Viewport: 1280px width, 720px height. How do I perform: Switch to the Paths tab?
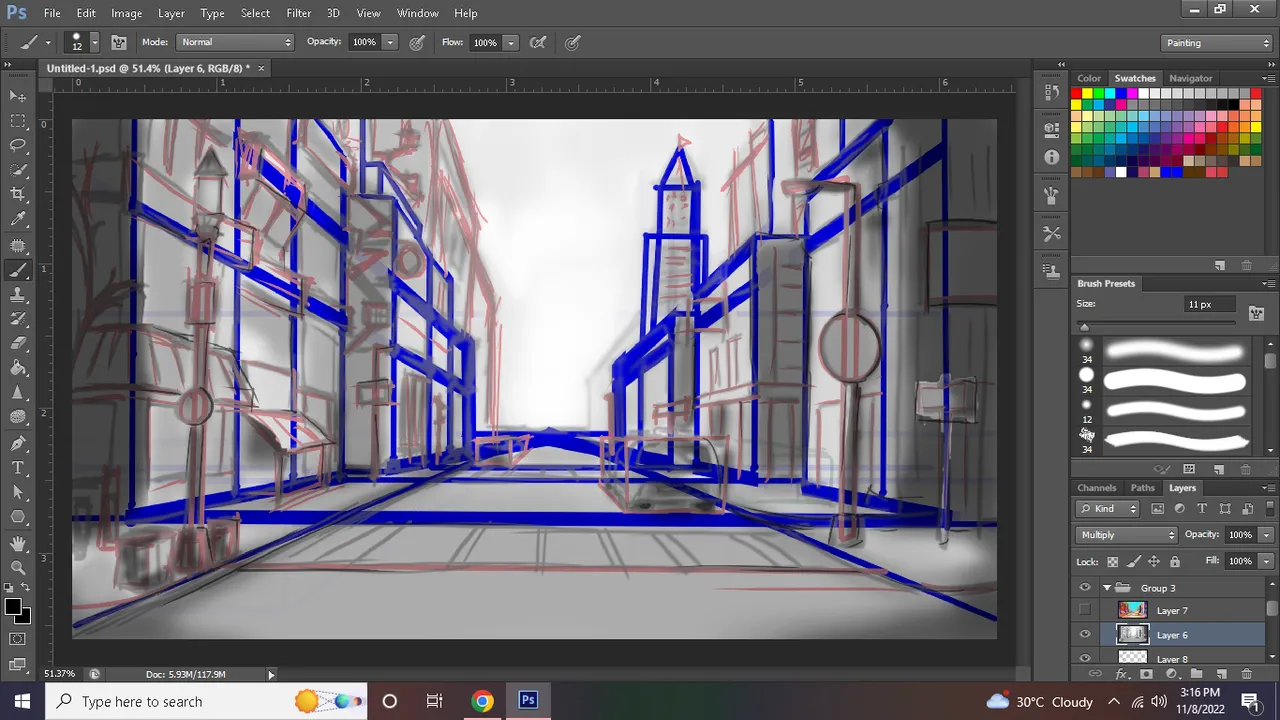(x=1142, y=488)
